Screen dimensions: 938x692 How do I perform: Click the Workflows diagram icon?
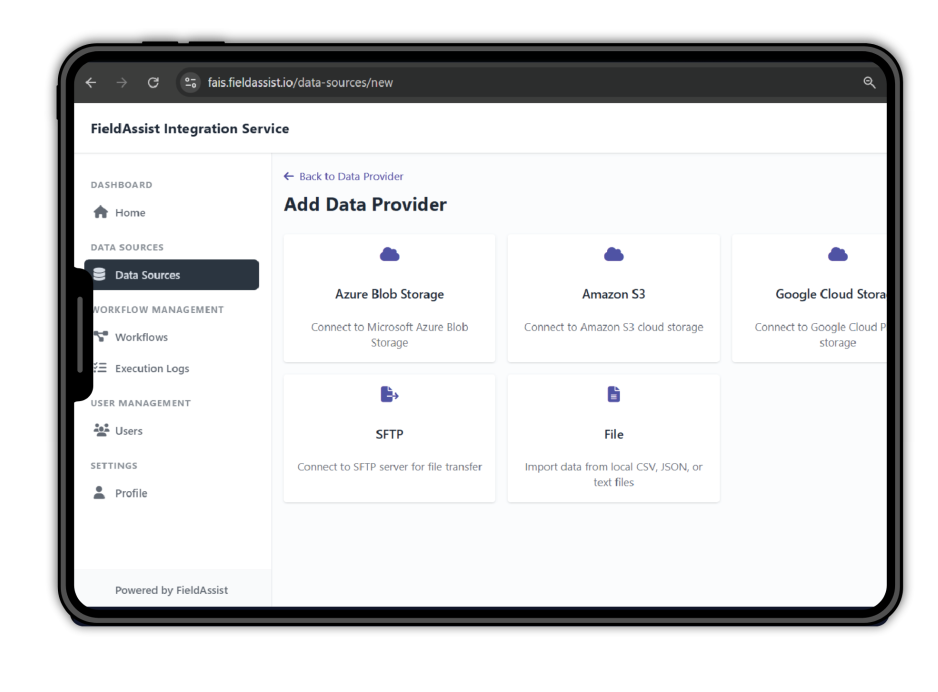pos(100,337)
